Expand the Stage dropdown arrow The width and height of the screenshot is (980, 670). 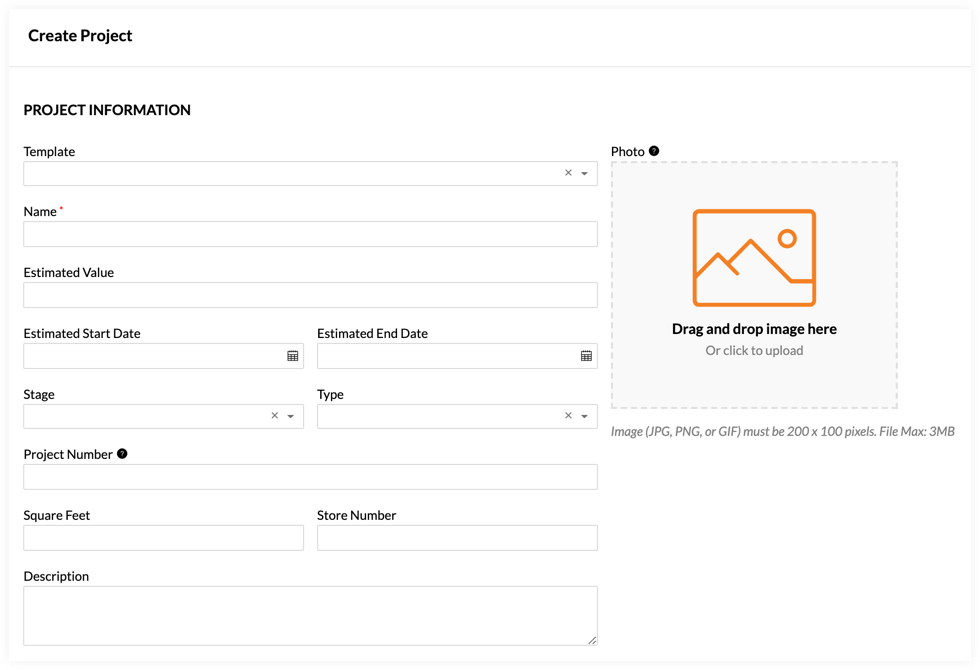pos(291,417)
